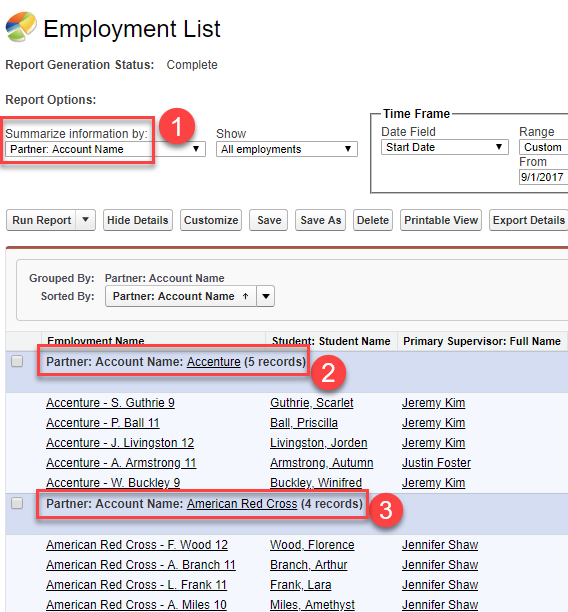Open the American Red Cross account link
Image resolution: width=568 pixels, height=612 pixels.
pos(242,504)
